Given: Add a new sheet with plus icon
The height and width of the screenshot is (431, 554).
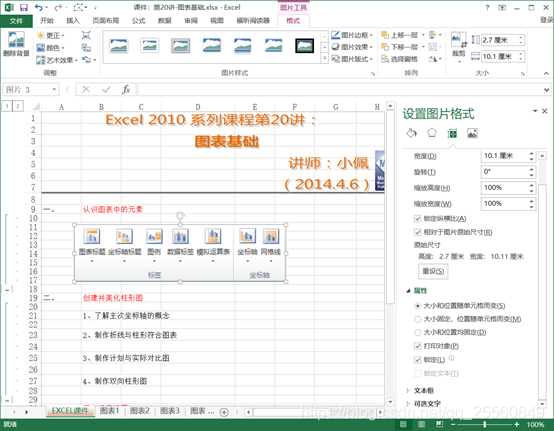Looking at the screenshot, I should (224, 412).
